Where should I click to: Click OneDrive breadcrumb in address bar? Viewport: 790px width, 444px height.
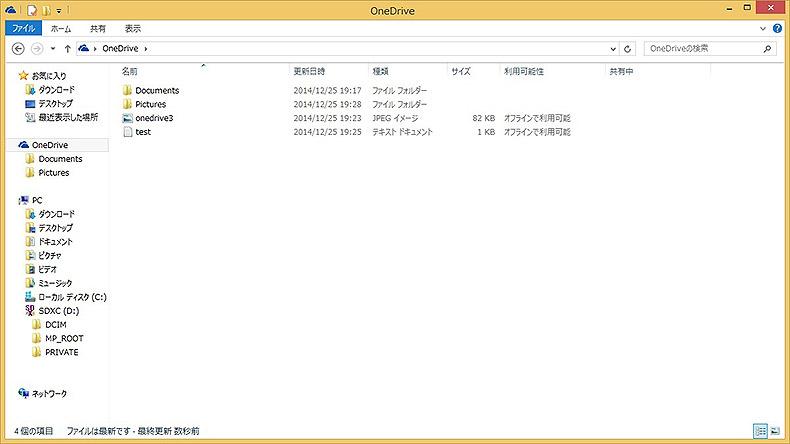click(120, 48)
